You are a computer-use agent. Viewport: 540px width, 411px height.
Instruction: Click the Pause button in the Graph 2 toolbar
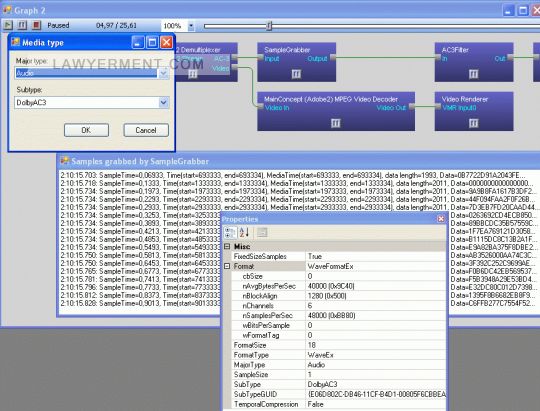coord(22,25)
